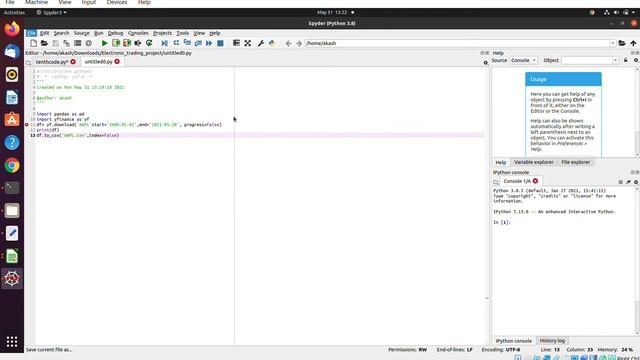The width and height of the screenshot is (640, 360).
Task: Create a new file via toolbar icon
Action: (33, 43)
